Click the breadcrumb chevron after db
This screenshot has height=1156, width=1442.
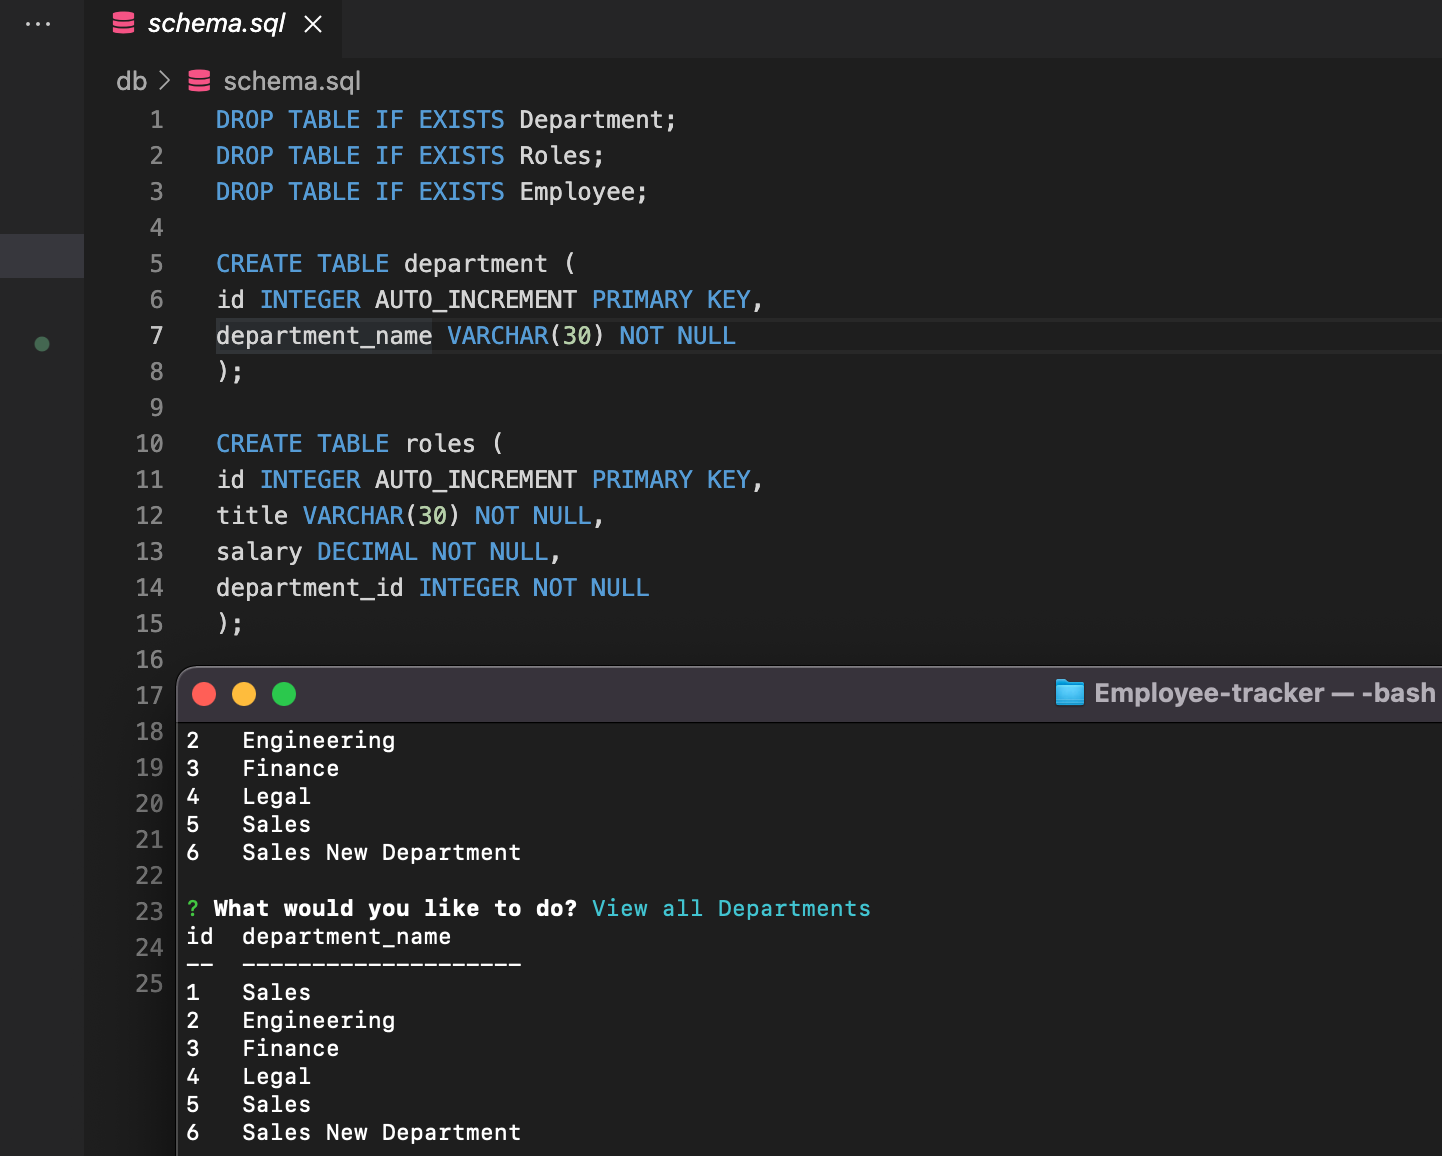(x=165, y=81)
